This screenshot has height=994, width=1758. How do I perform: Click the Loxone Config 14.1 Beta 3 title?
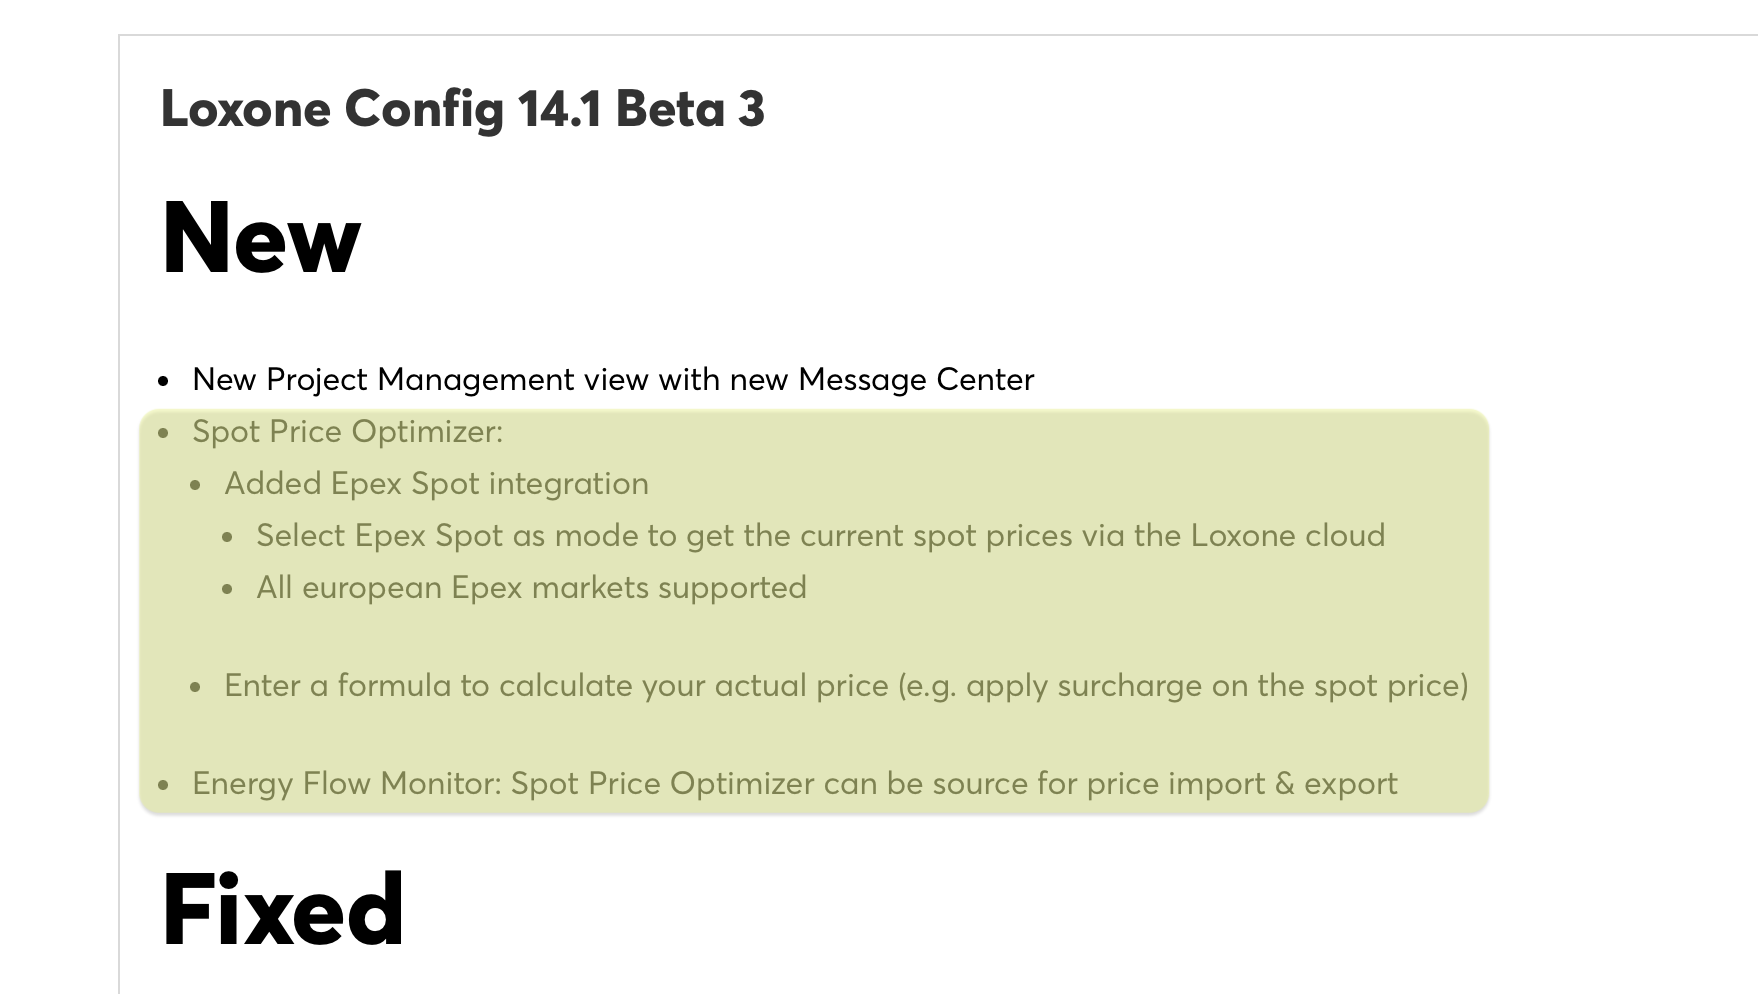(x=462, y=108)
